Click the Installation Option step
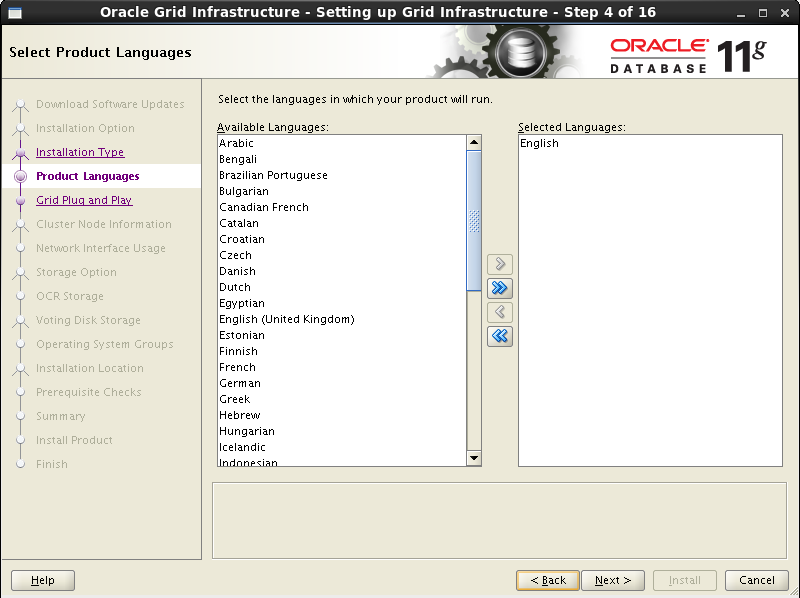This screenshot has height=598, width=800. point(85,128)
